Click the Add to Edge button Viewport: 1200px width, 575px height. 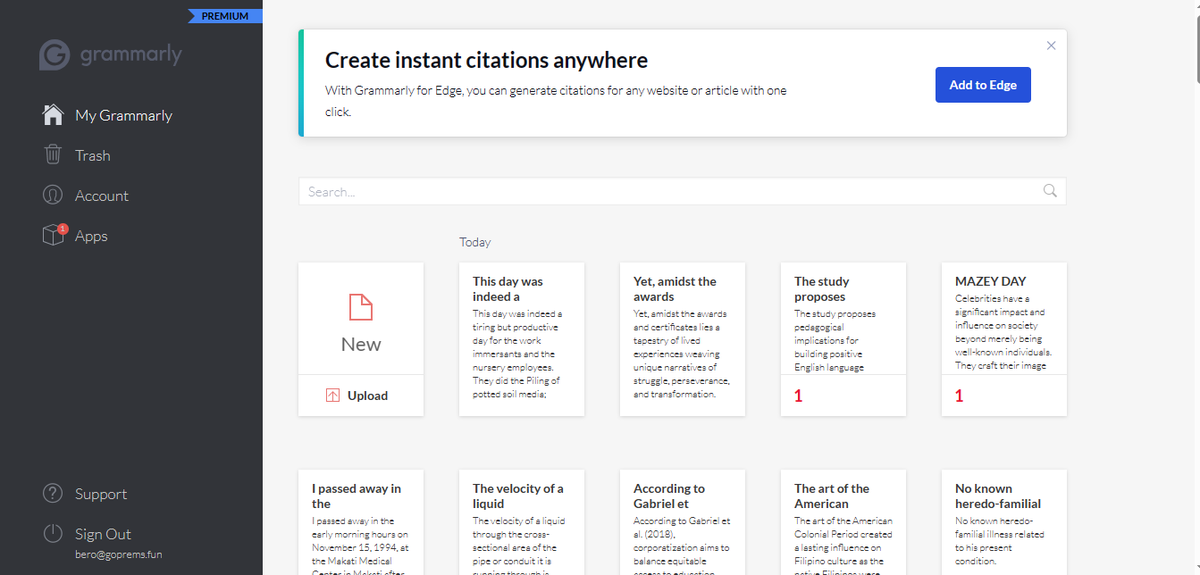pyautogui.click(x=983, y=85)
